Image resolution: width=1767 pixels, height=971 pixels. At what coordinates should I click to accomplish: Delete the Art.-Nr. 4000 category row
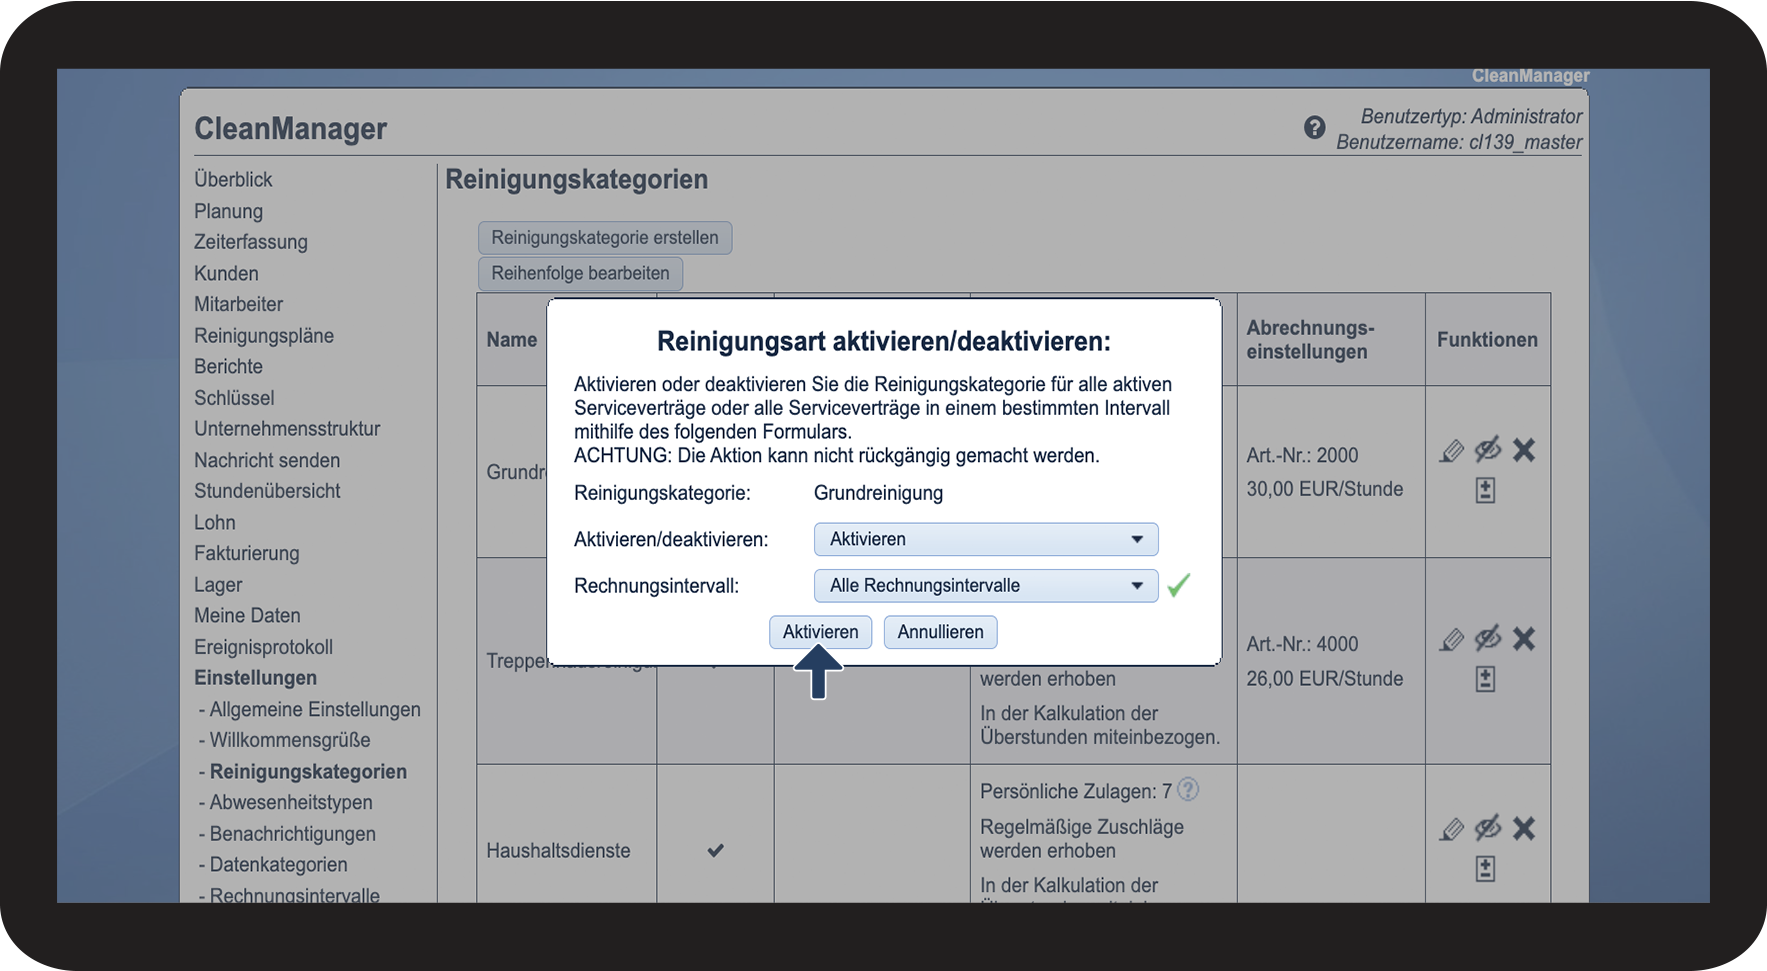[x=1523, y=640]
